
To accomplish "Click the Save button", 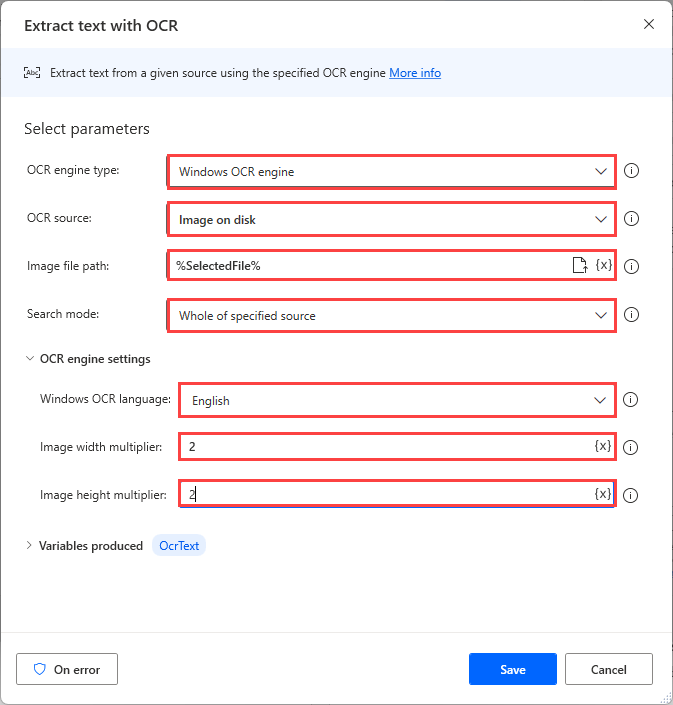I will 512,669.
